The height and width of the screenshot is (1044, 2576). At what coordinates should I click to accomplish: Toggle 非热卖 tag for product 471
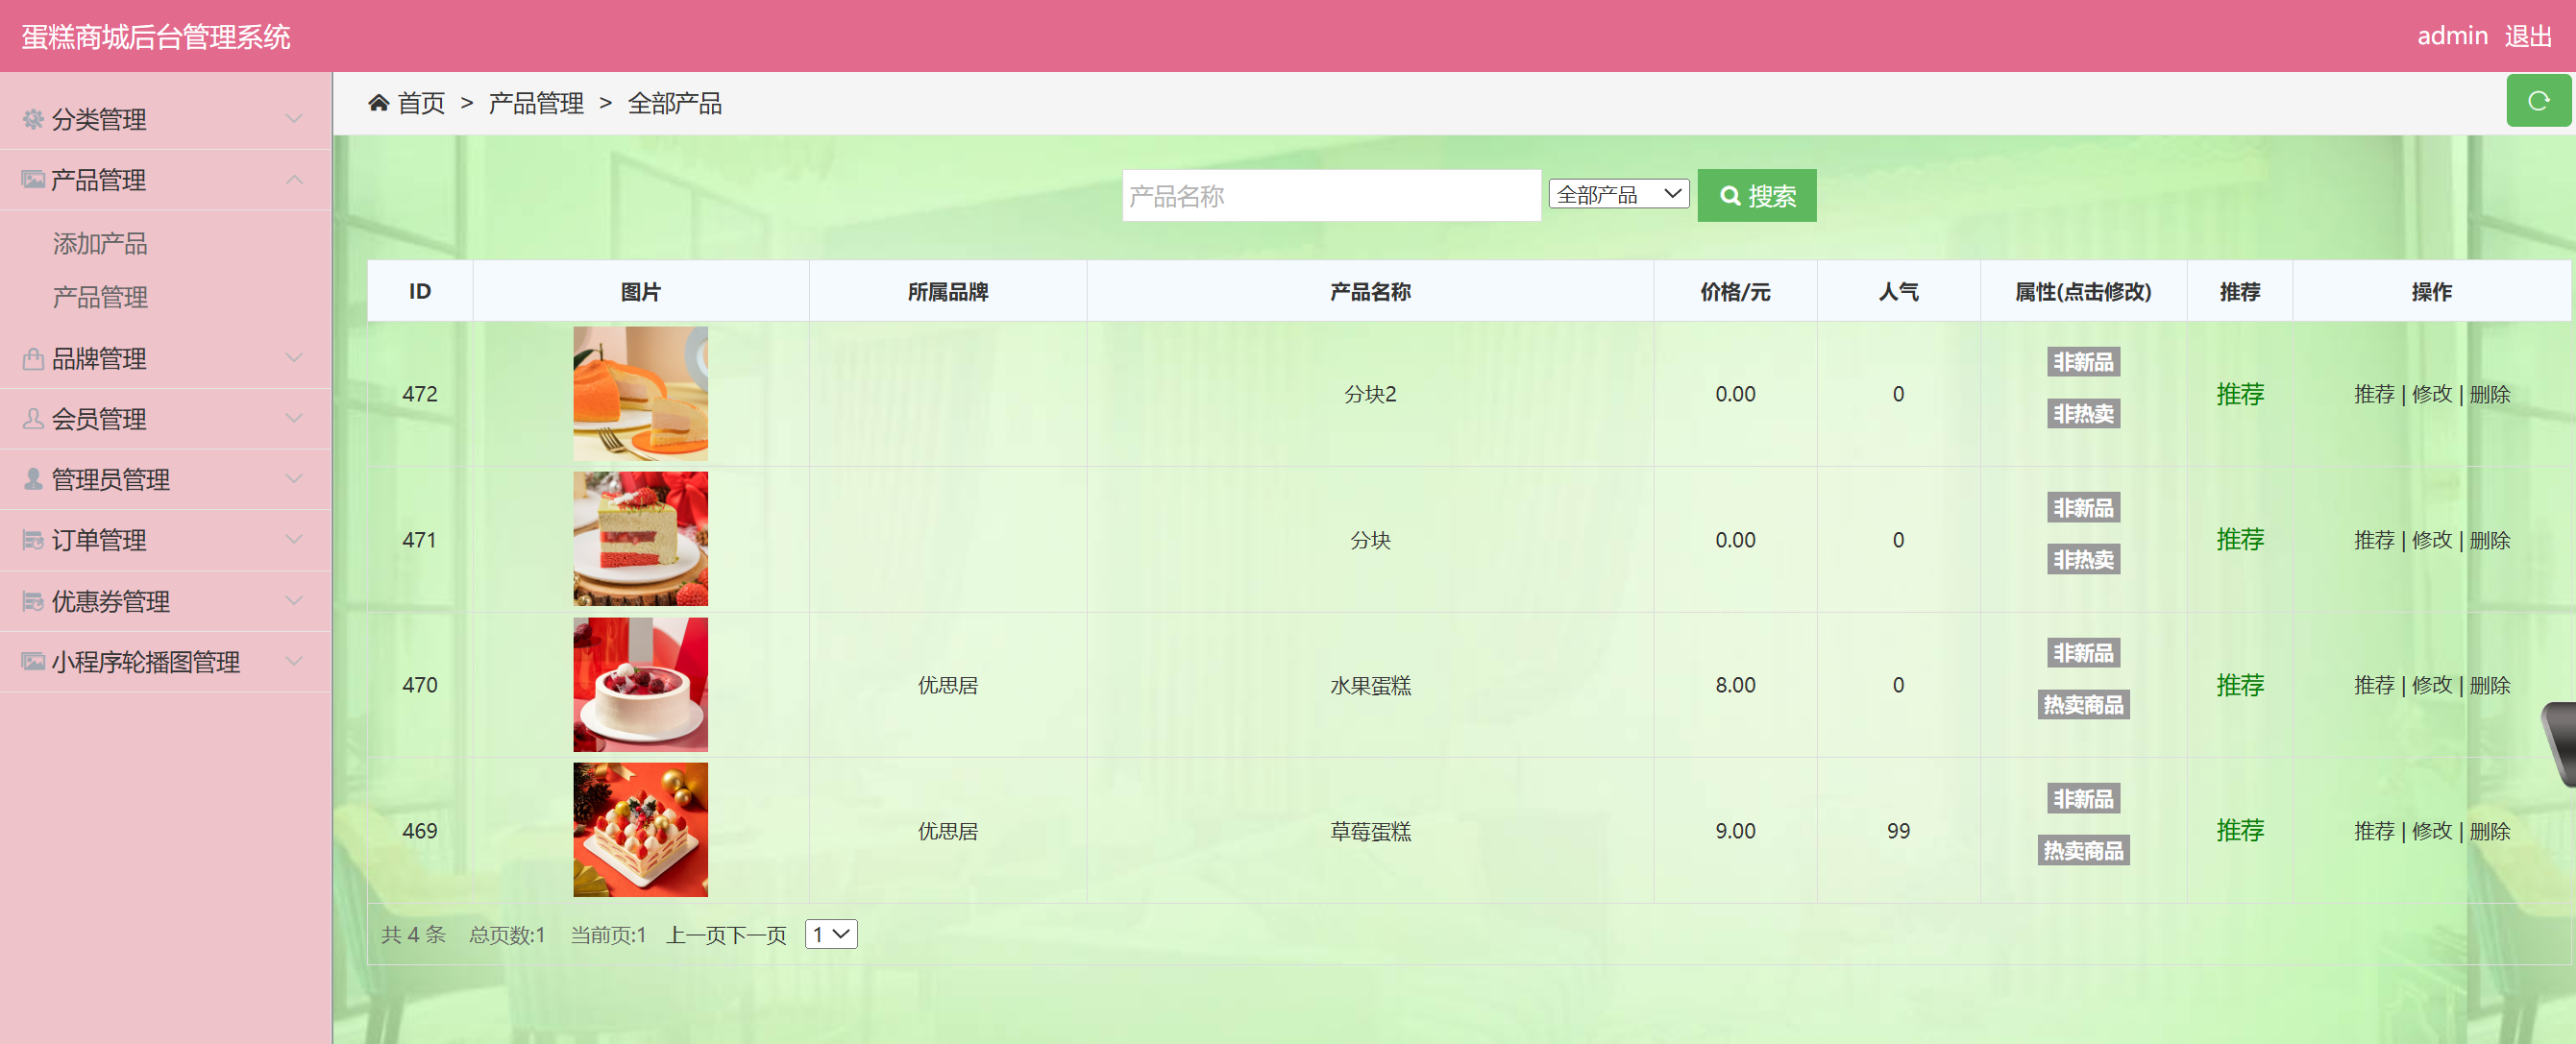(2082, 560)
